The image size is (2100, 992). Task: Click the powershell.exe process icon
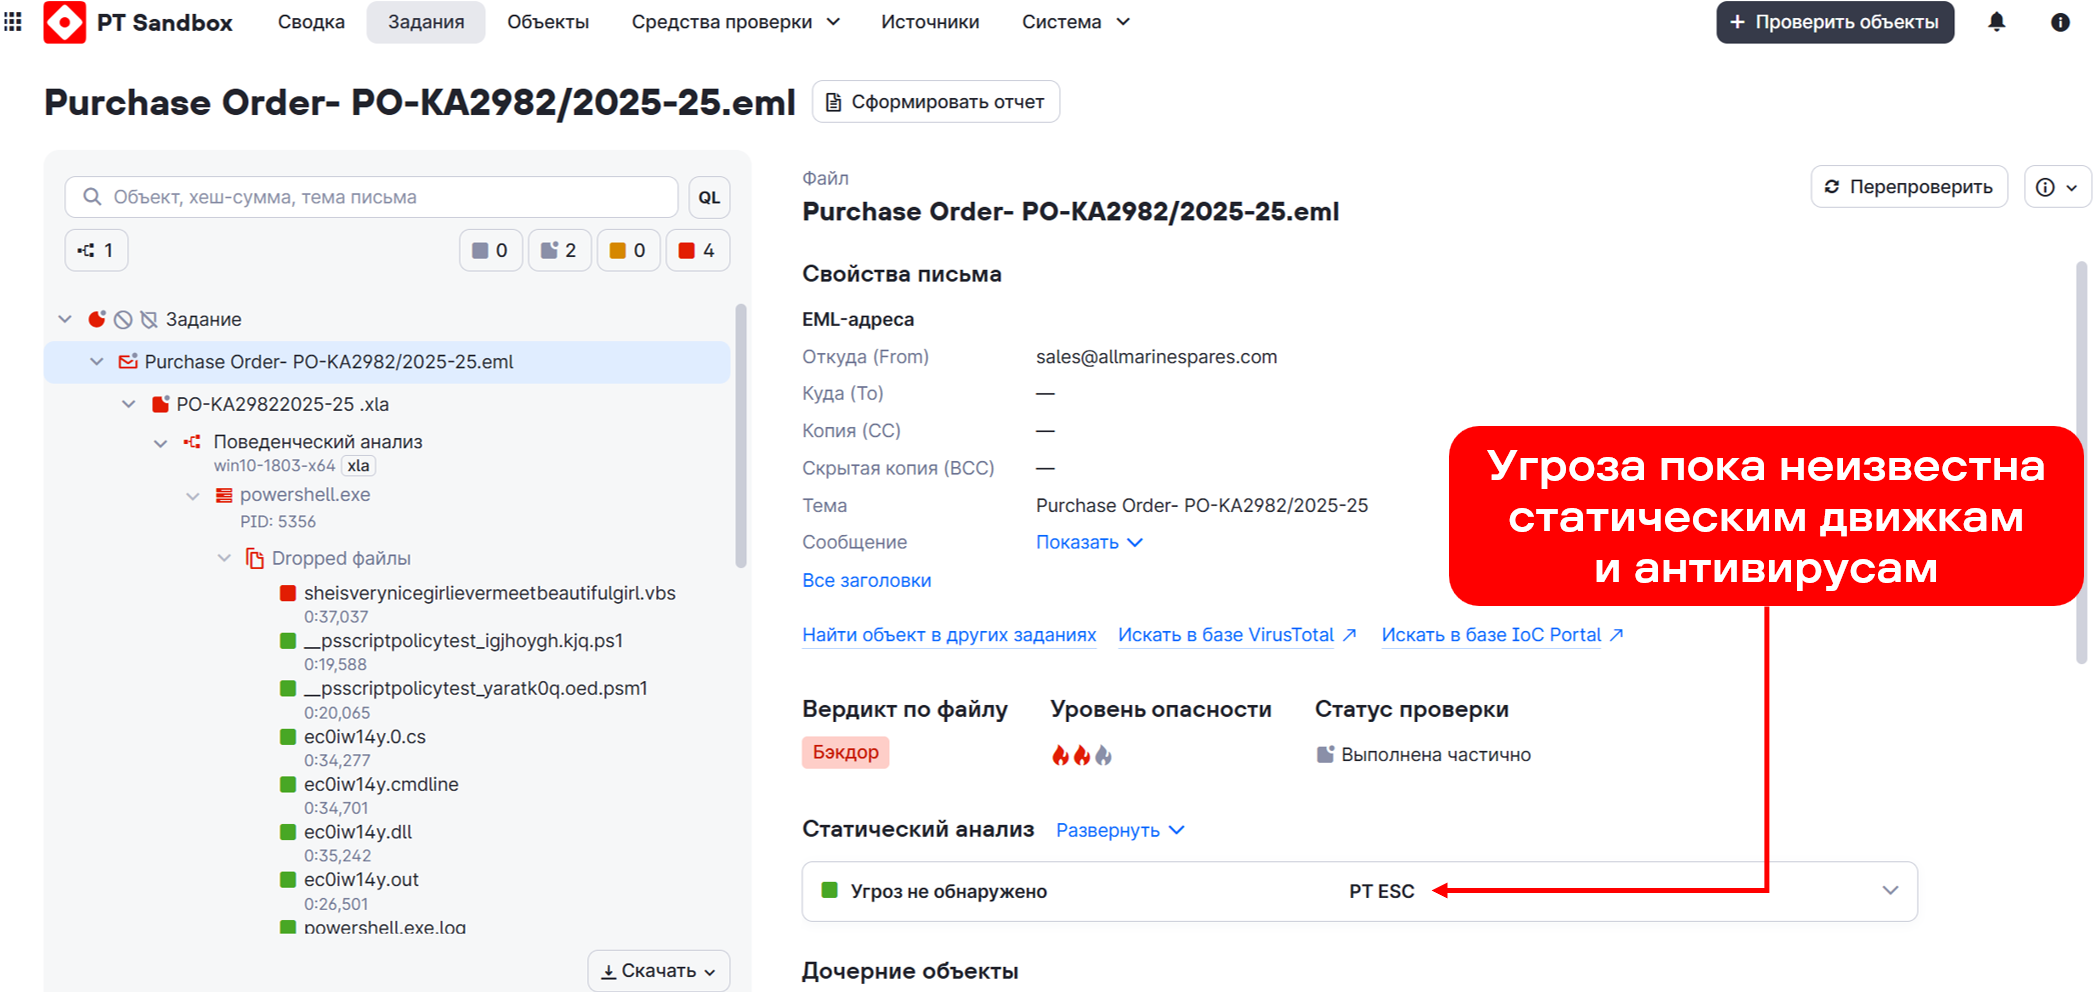point(224,495)
